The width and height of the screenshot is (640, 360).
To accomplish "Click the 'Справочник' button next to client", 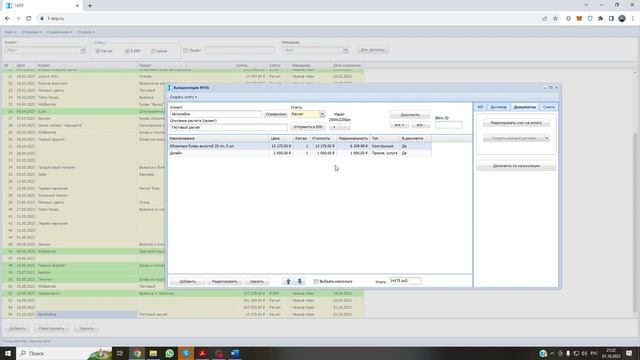I will 276,114.
